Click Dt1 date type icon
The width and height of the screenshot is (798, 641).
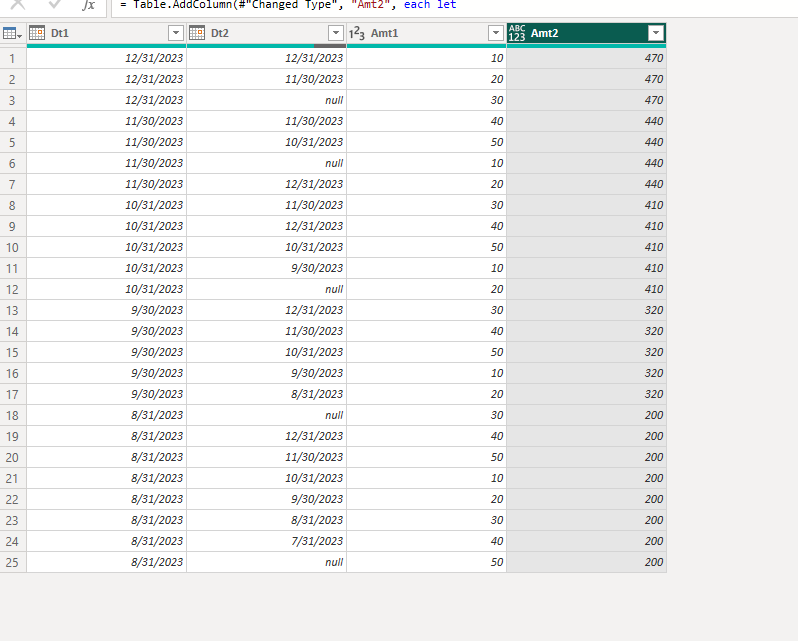coord(37,33)
